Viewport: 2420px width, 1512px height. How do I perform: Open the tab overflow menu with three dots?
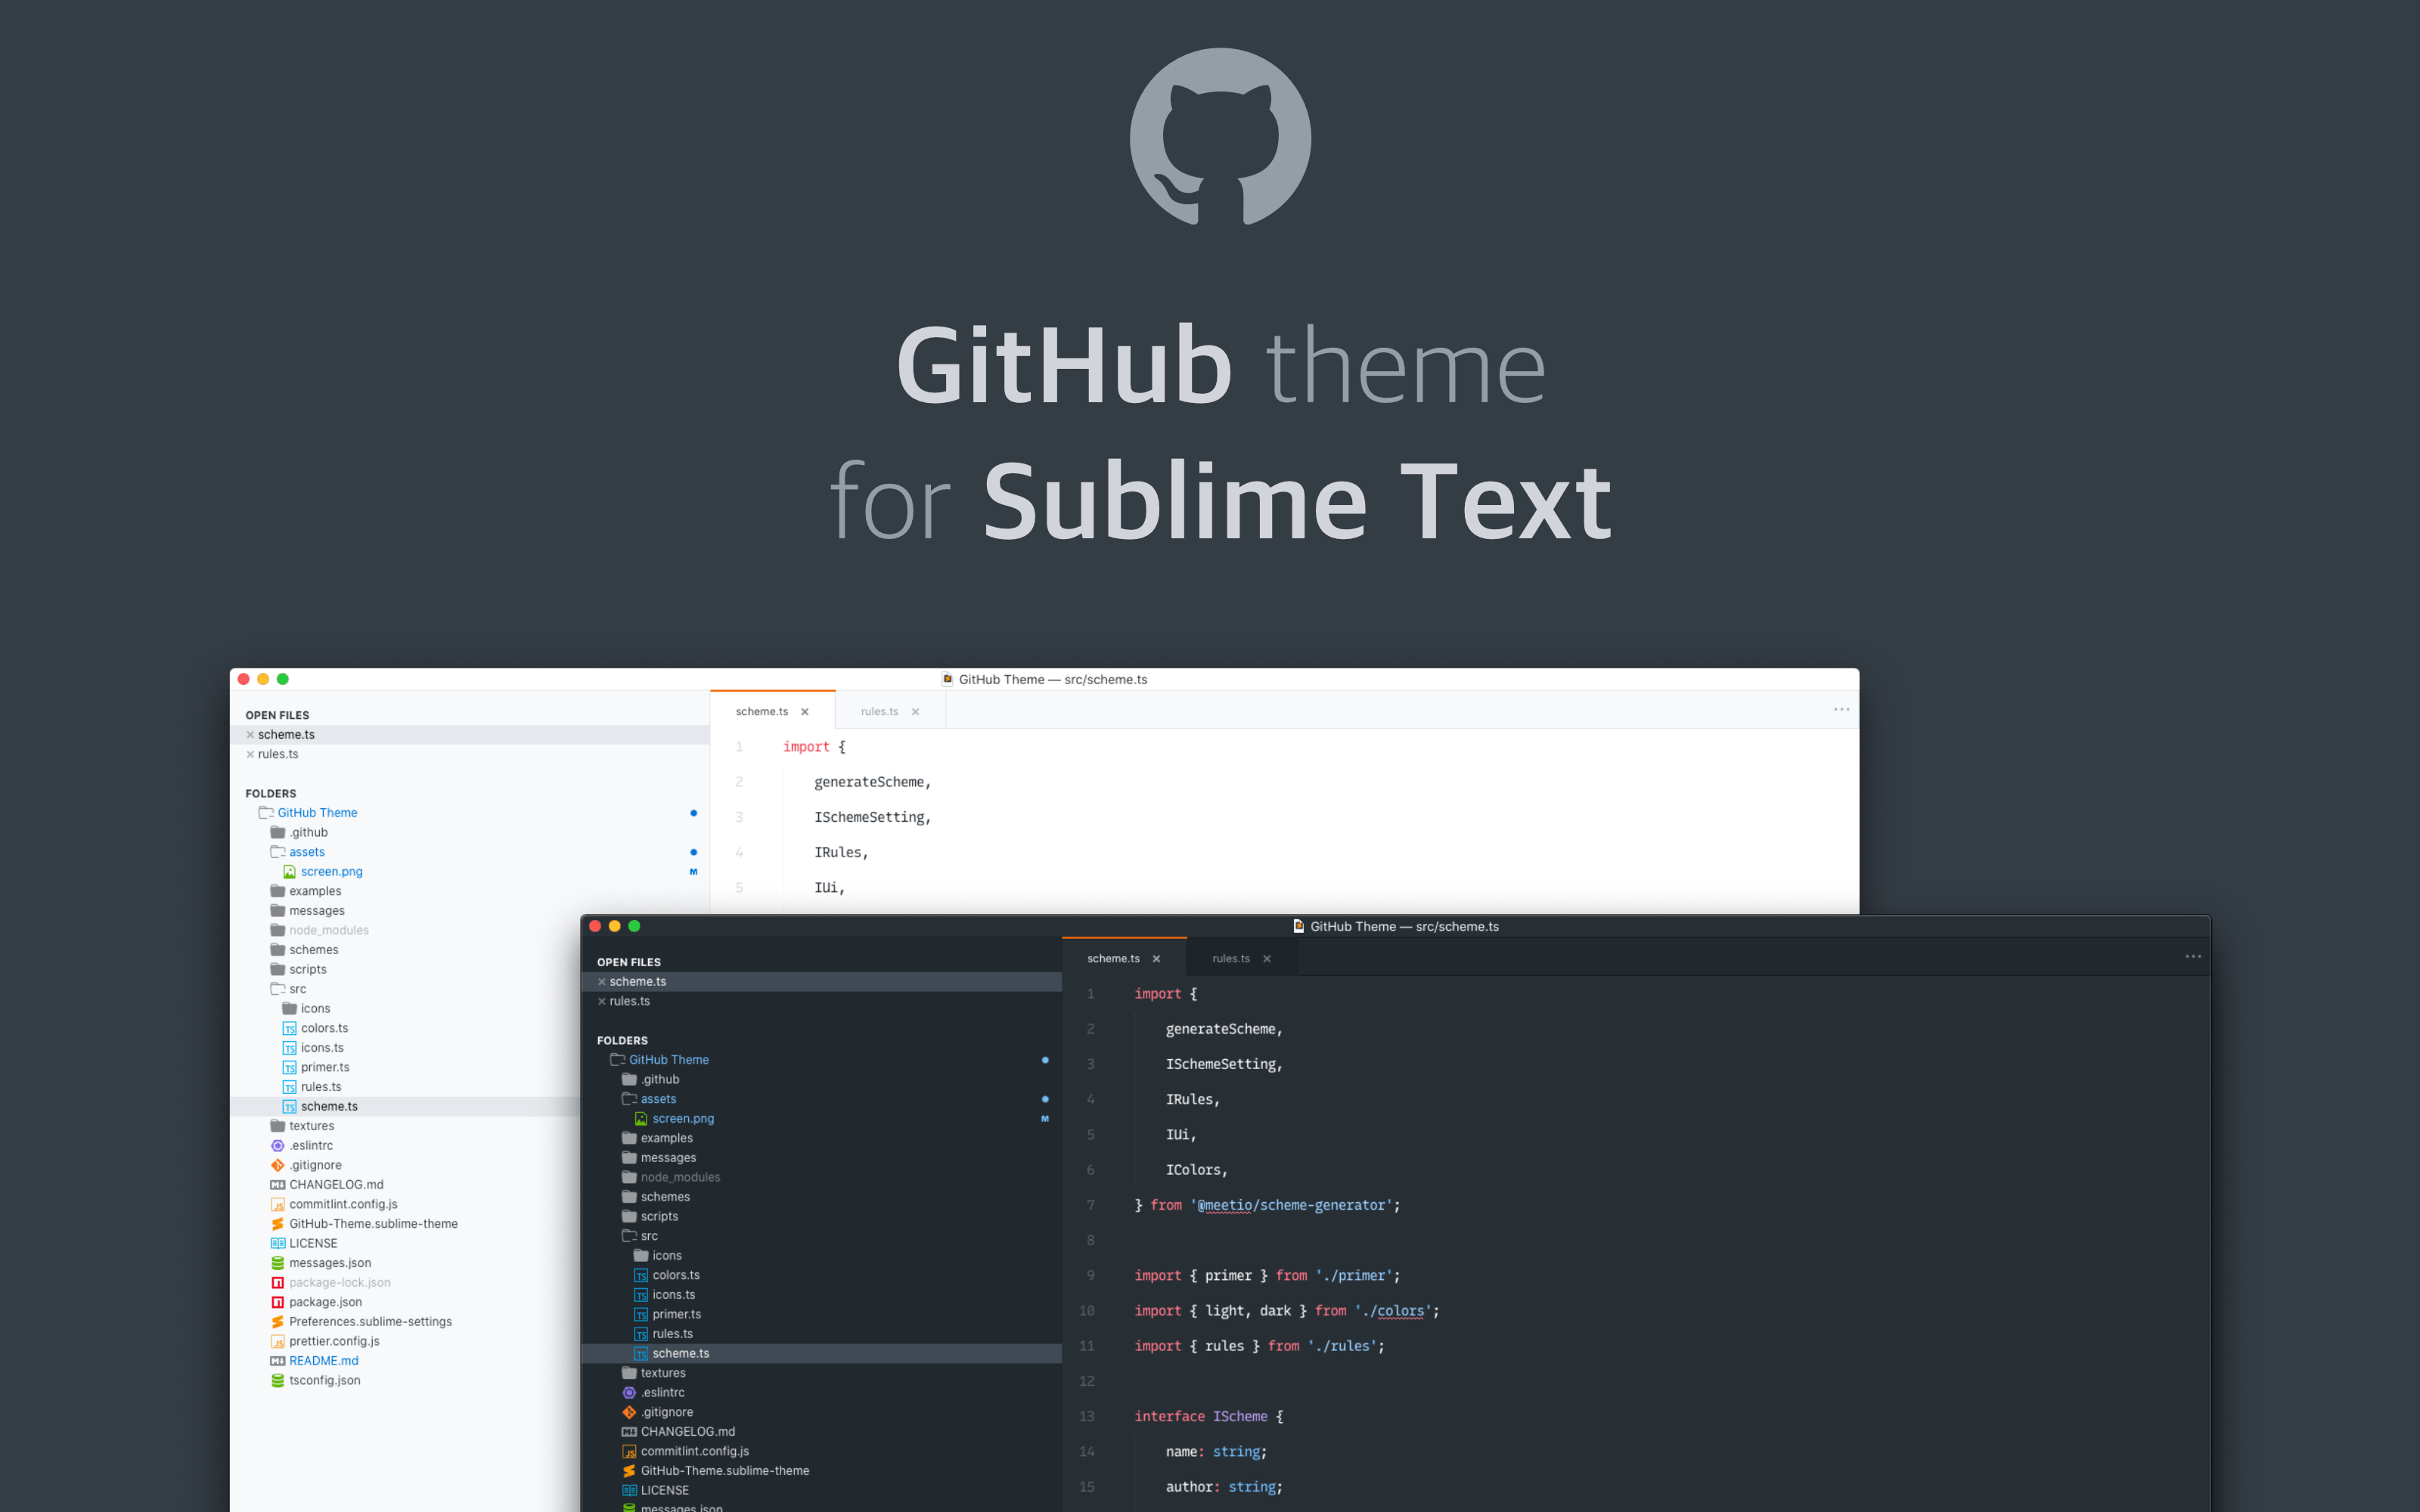click(x=2194, y=957)
